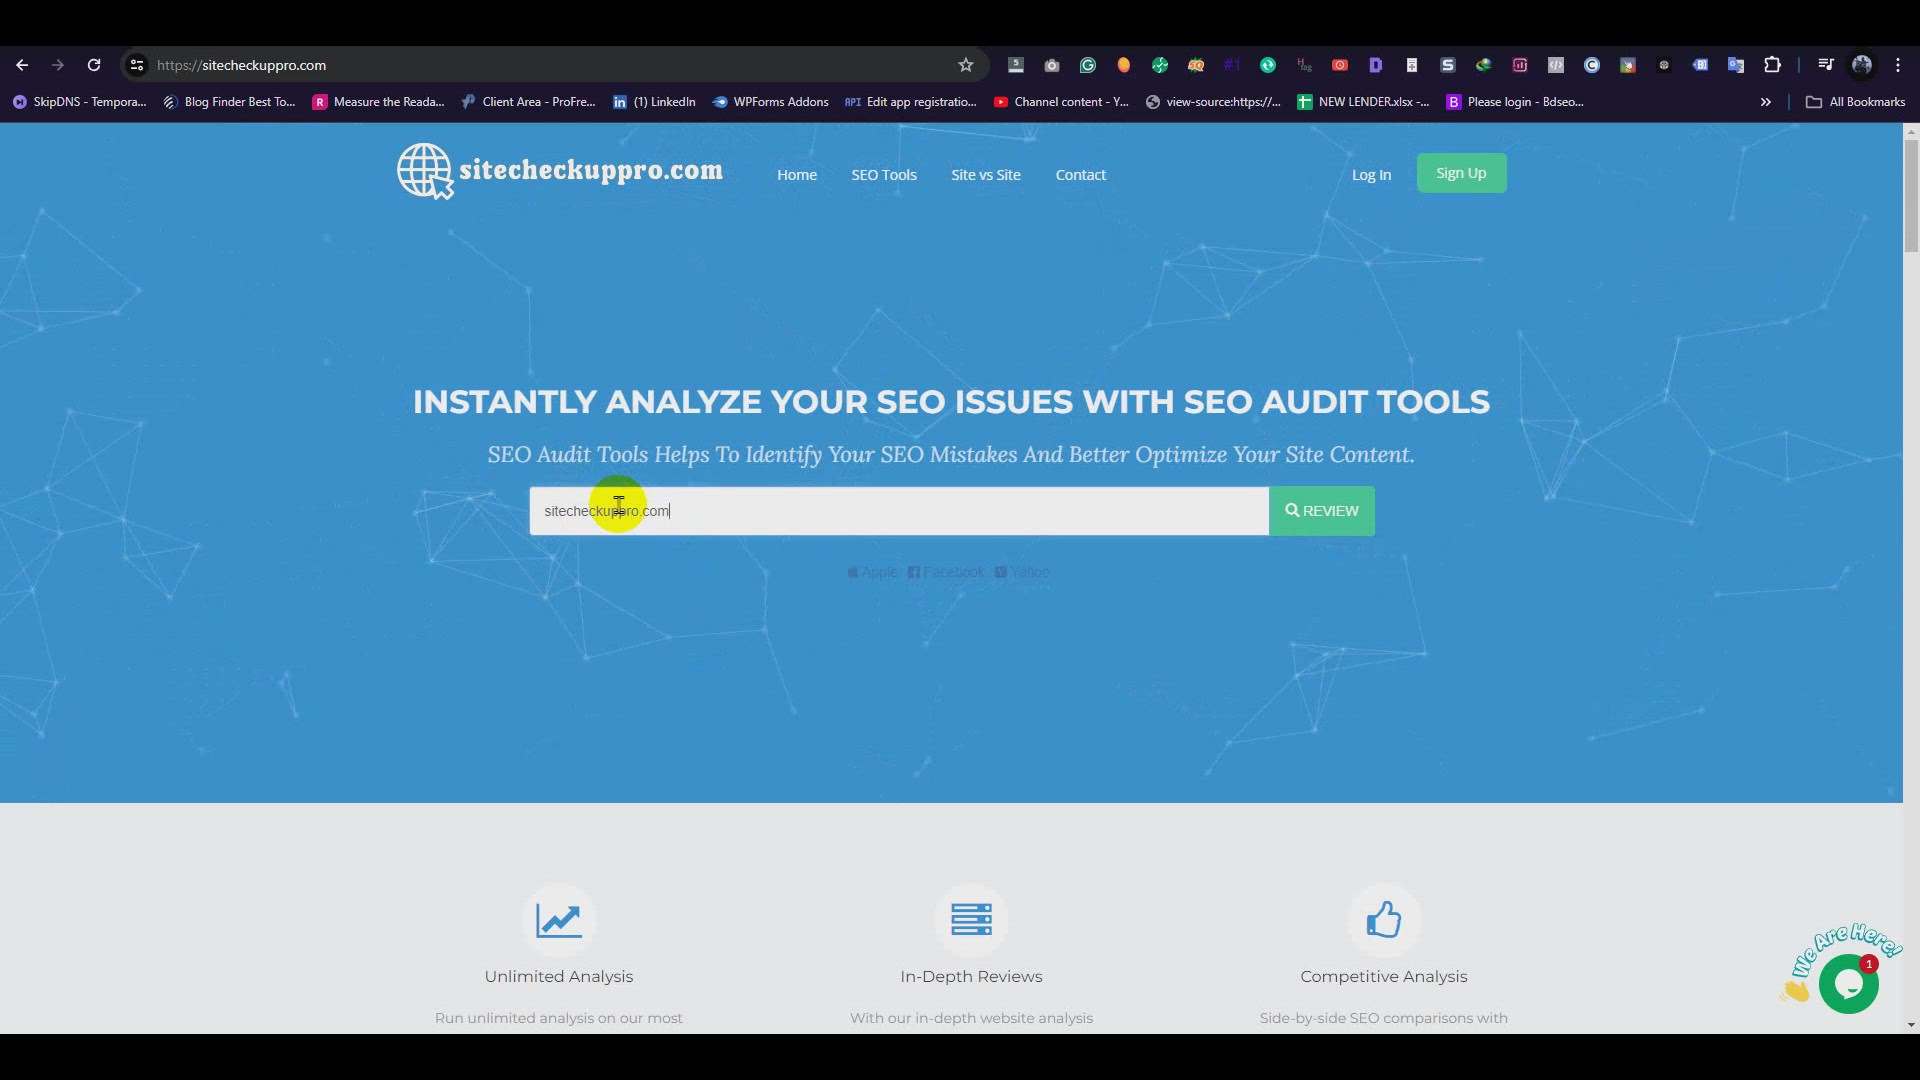Click the screenshot capture extension icon
The width and height of the screenshot is (1920, 1080).
1050,64
